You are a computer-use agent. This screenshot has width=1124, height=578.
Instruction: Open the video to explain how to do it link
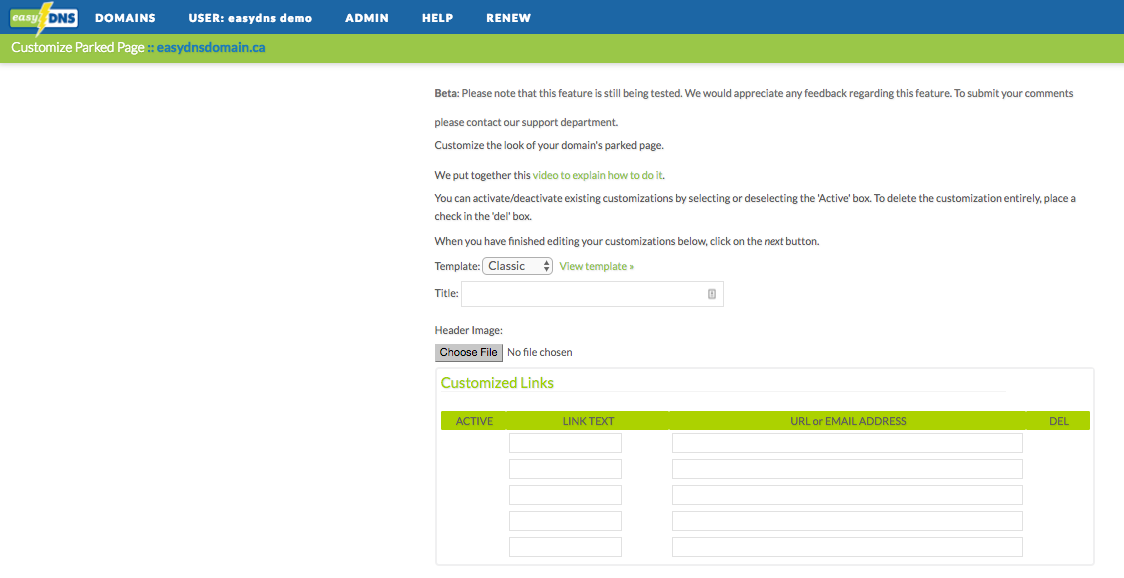point(598,175)
